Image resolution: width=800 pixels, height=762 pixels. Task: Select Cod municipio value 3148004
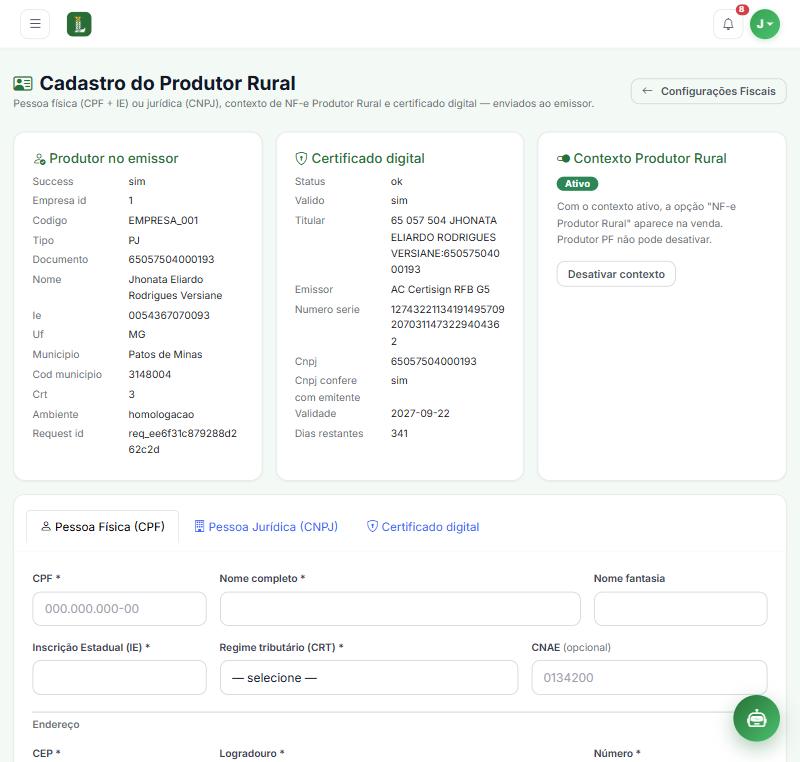pos(149,374)
